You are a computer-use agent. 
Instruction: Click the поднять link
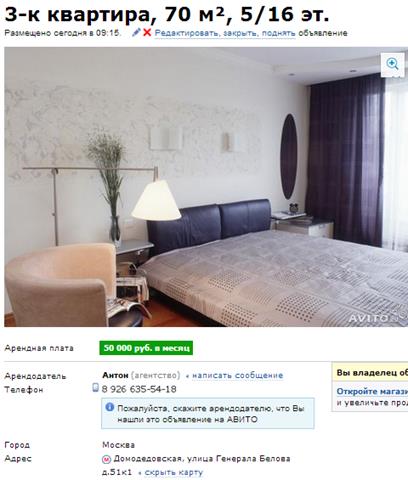(x=278, y=33)
